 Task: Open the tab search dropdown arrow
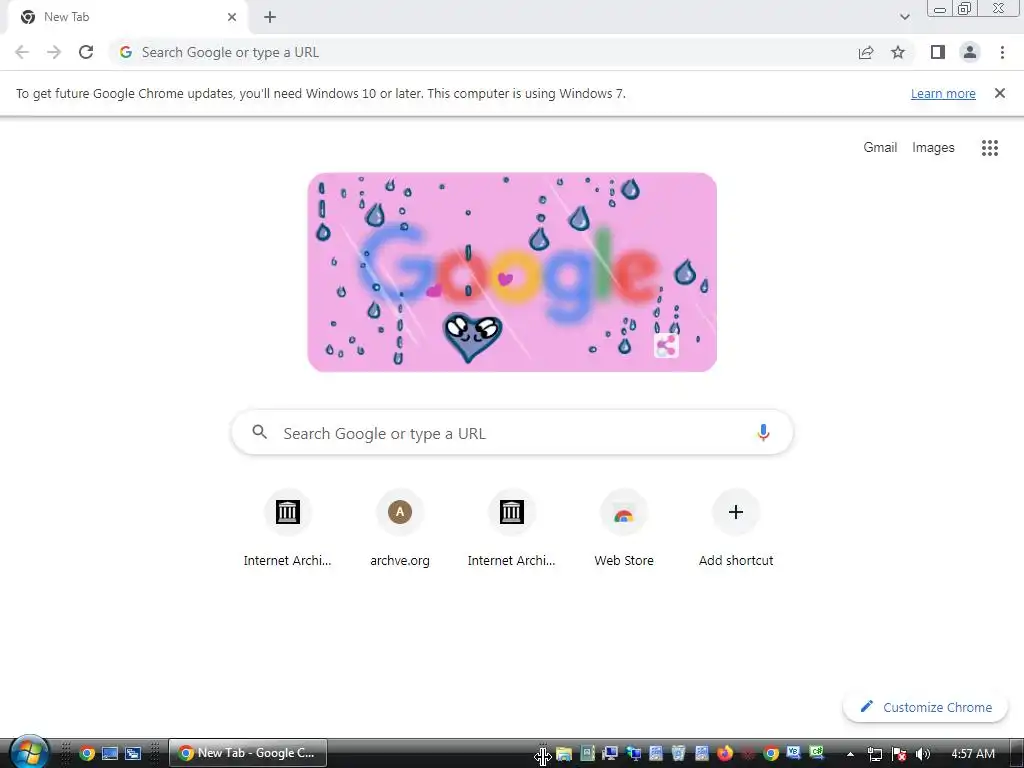(904, 17)
